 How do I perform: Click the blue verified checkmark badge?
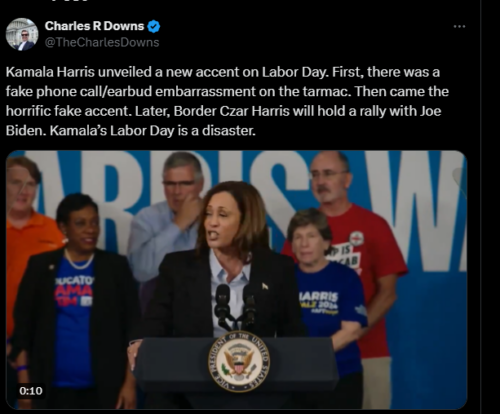tap(154, 26)
